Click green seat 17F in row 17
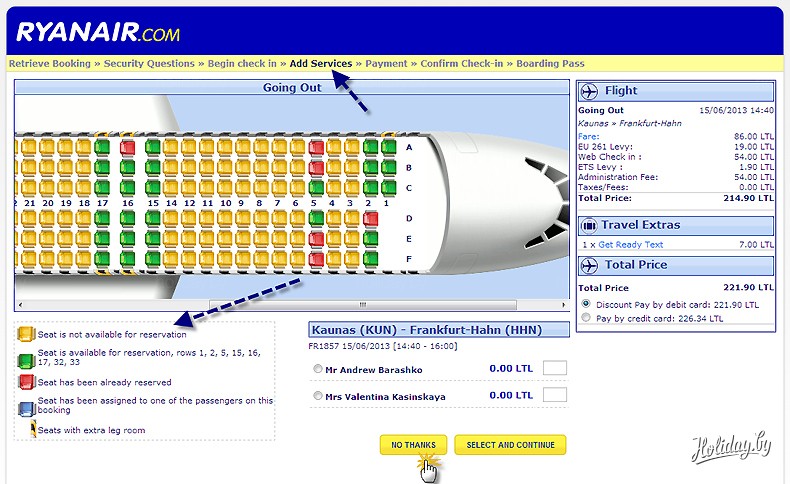 click(102, 258)
